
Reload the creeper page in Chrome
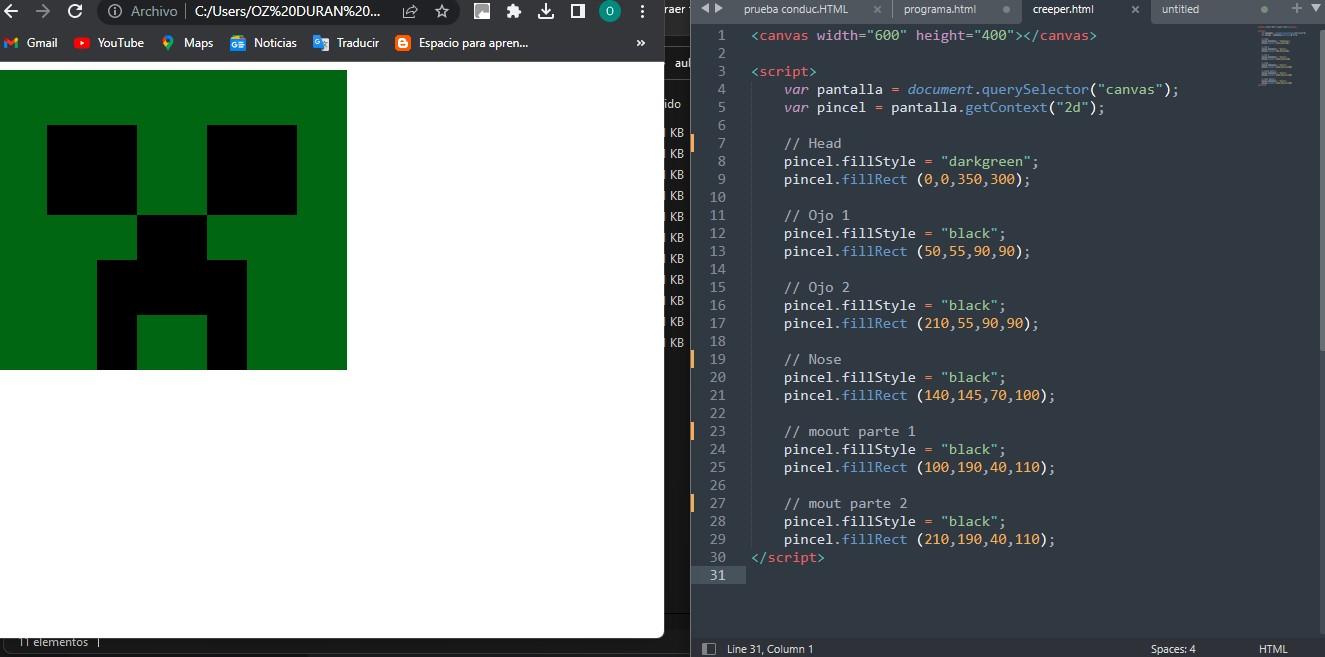pos(75,11)
